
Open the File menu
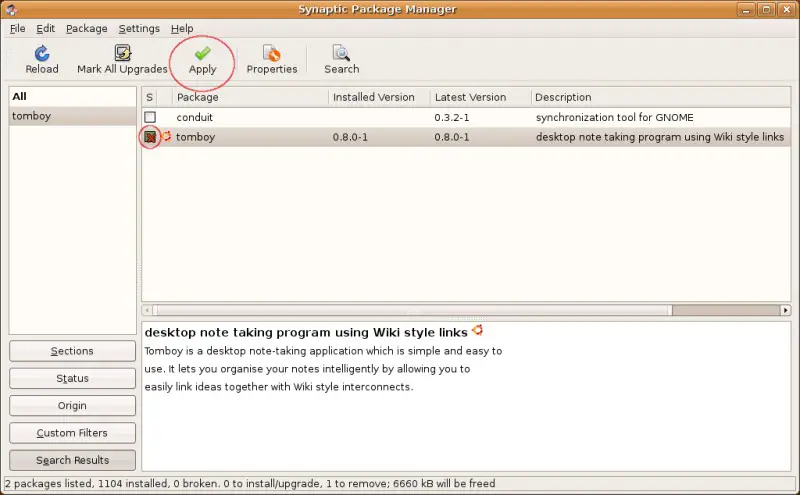[x=17, y=29]
